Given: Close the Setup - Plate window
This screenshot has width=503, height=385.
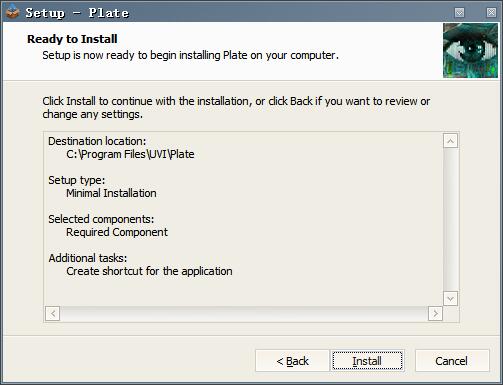Looking at the screenshot, I should (x=491, y=12).
